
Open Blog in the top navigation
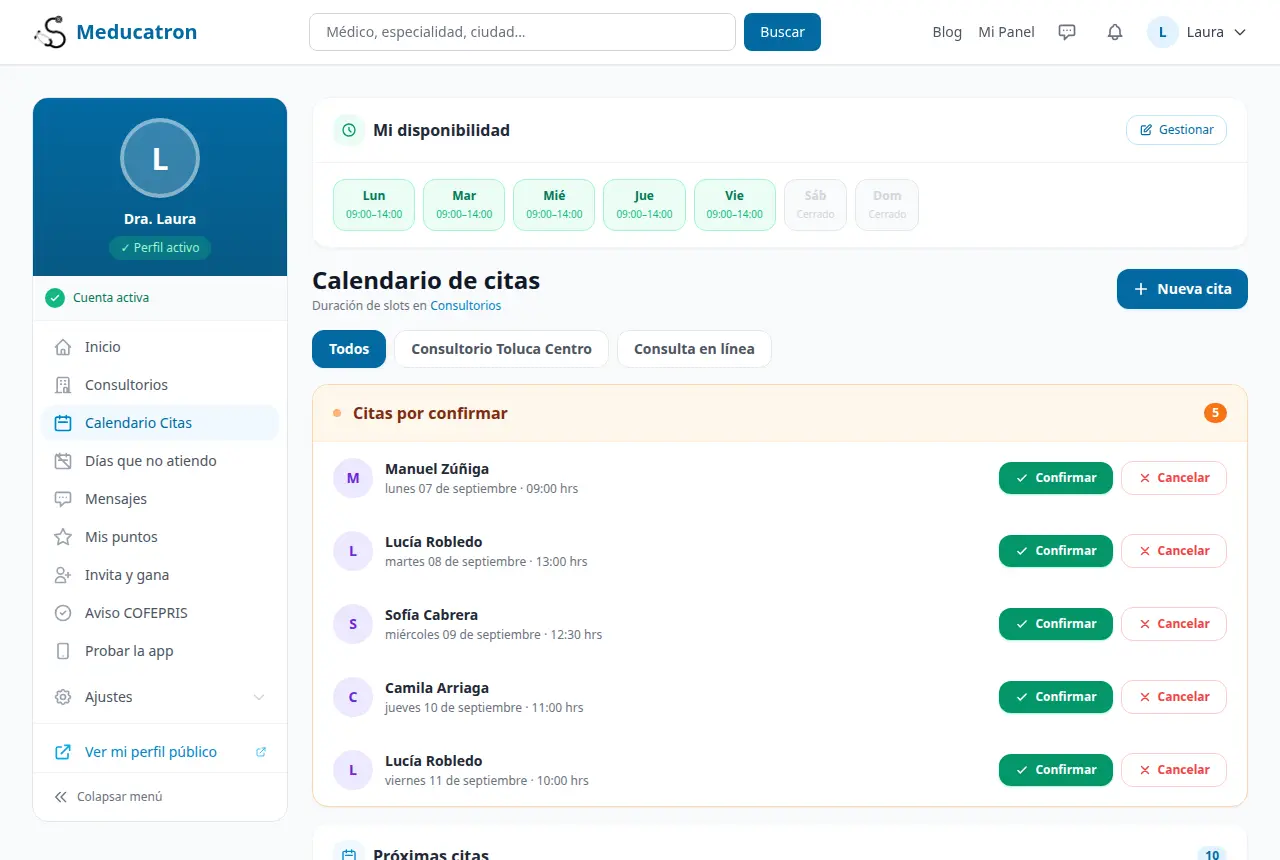tap(947, 32)
